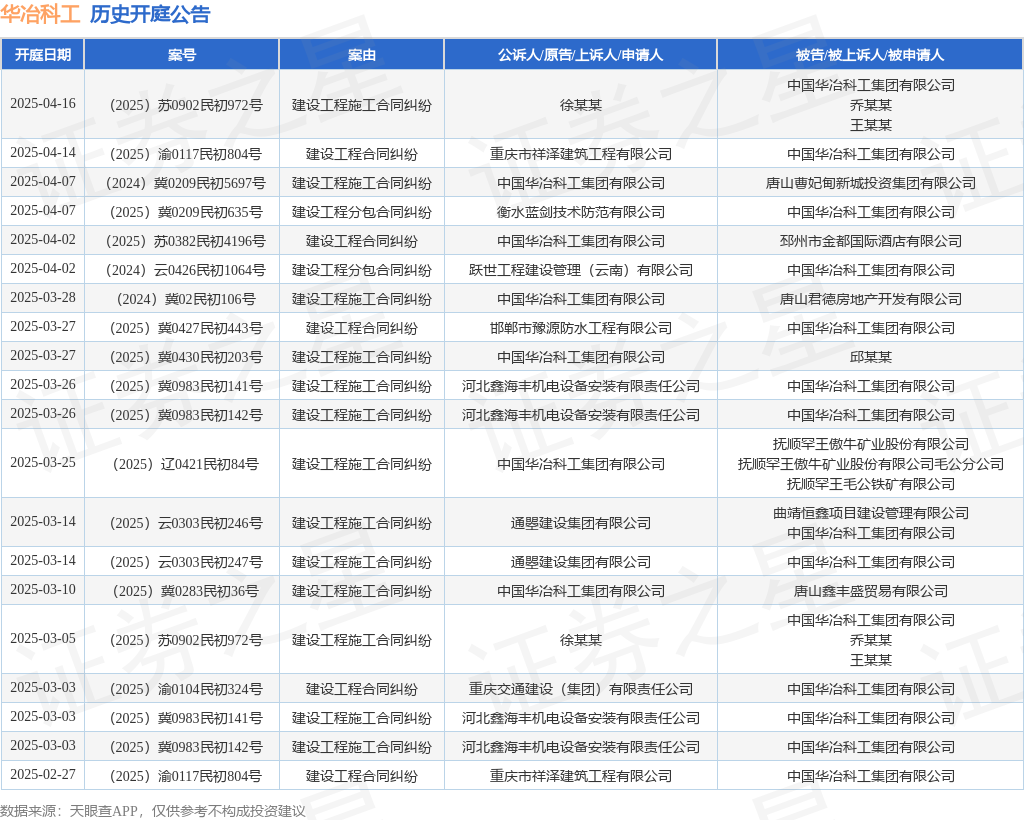Click defendant 唐山鑫丰盛贸易有限公司

[x=871, y=591]
